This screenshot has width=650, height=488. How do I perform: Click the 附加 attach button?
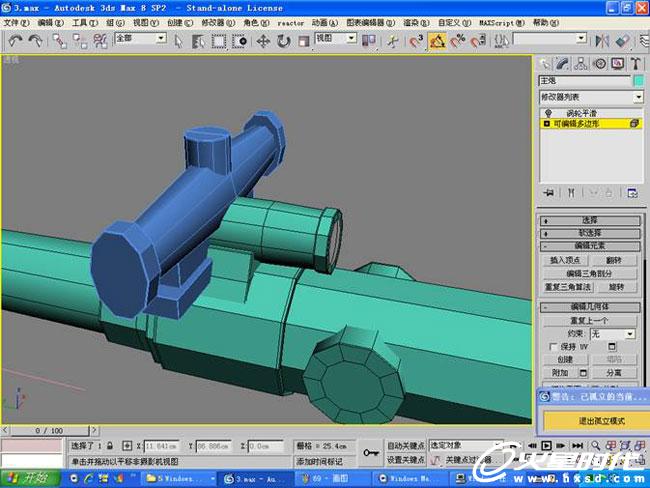tap(560, 373)
